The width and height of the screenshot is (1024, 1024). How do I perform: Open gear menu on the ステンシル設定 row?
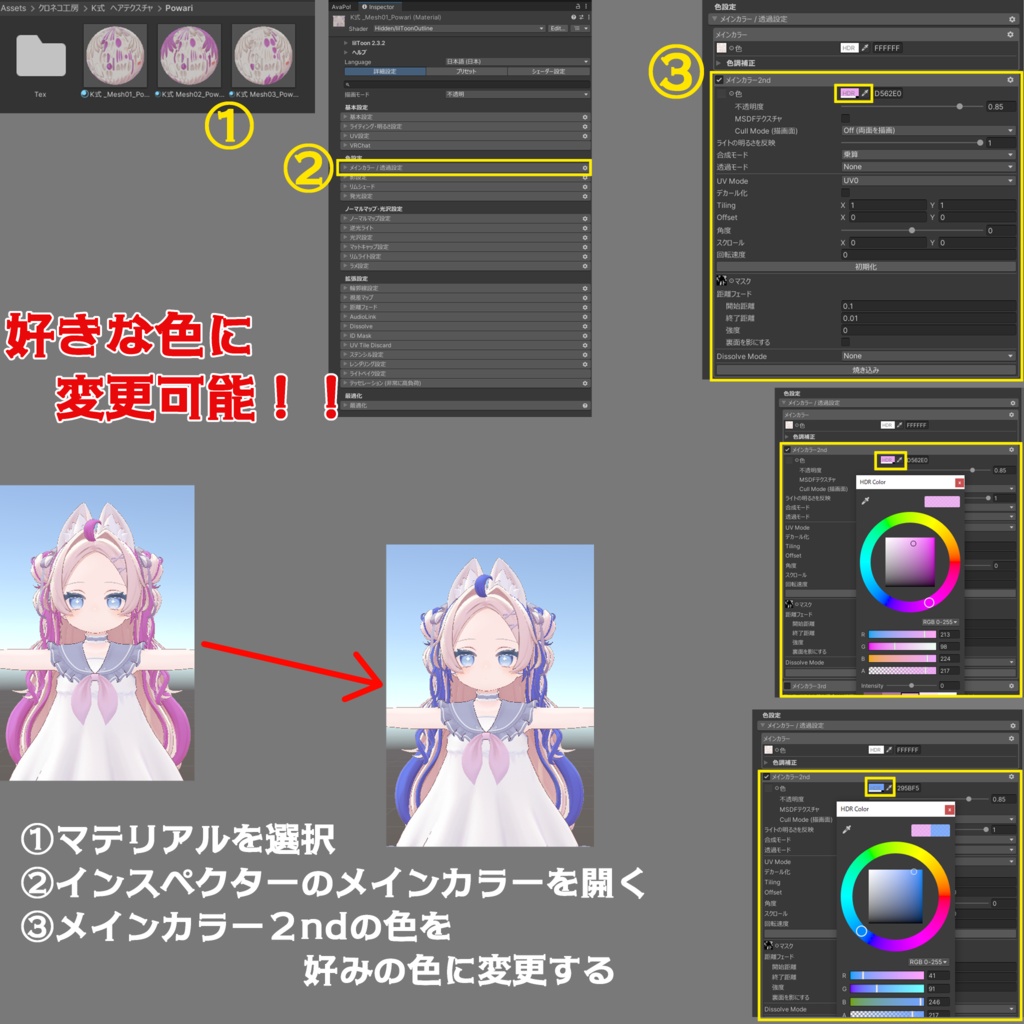pyautogui.click(x=585, y=355)
